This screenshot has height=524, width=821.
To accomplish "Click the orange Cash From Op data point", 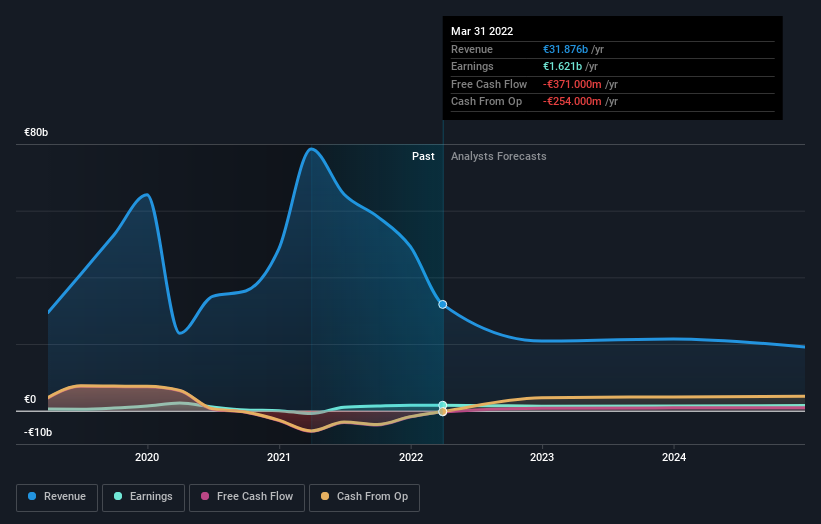I will tap(443, 412).
